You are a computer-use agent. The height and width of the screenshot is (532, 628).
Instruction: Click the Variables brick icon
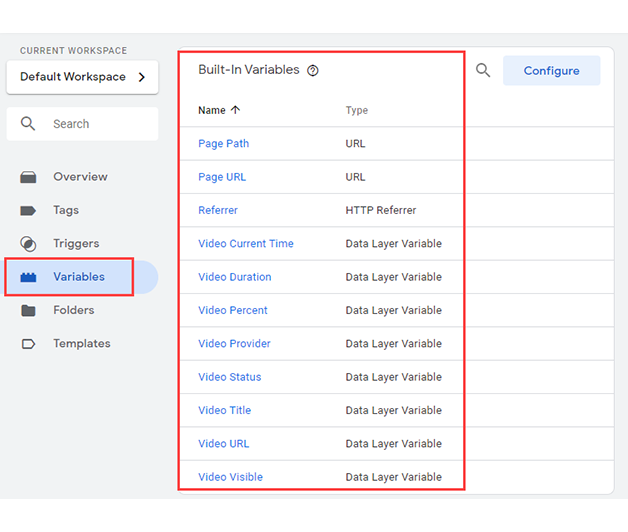pyautogui.click(x=28, y=277)
